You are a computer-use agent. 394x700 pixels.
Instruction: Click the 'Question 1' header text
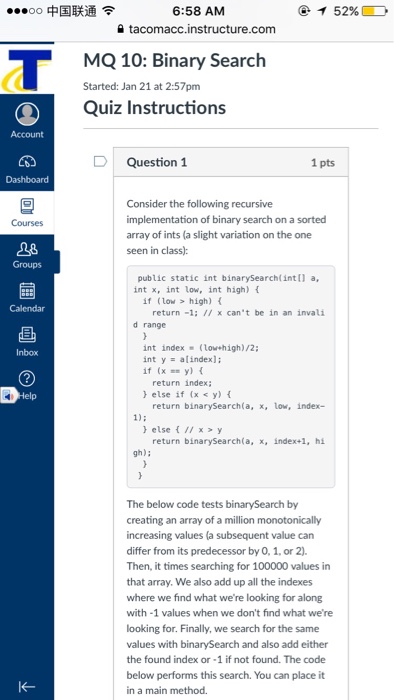(x=157, y=162)
